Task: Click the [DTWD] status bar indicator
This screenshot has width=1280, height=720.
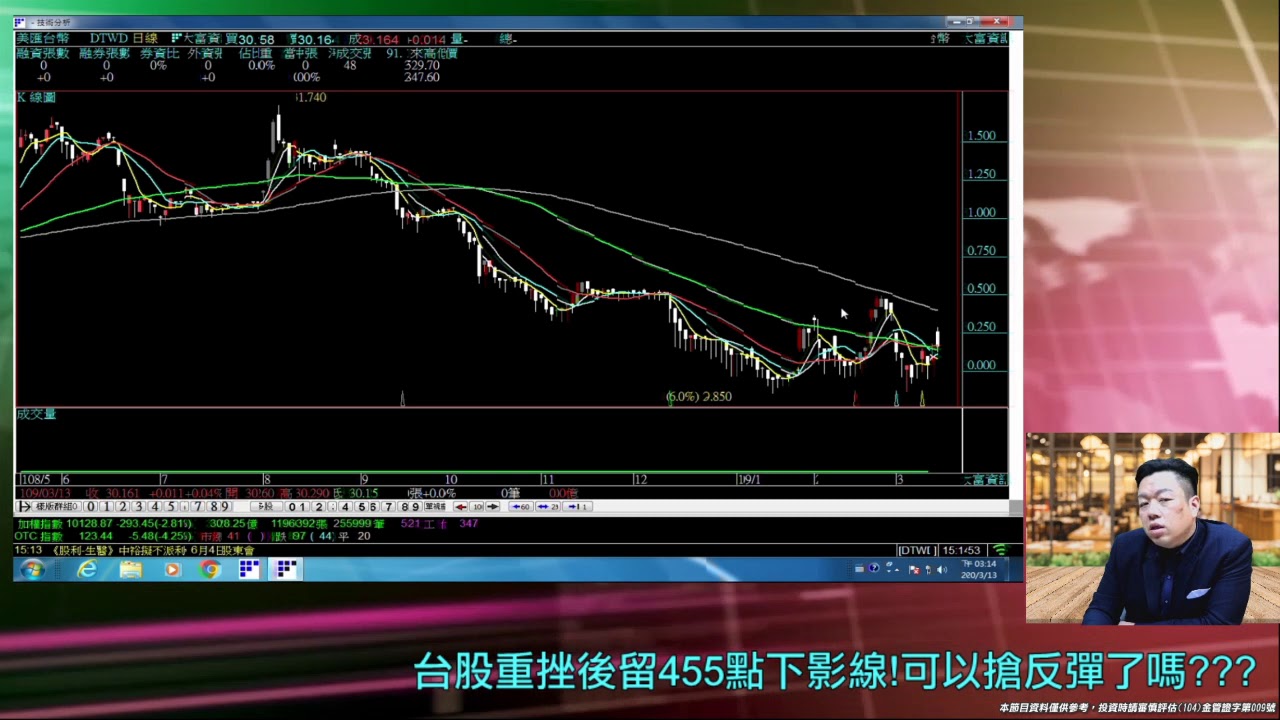Action: pos(917,550)
